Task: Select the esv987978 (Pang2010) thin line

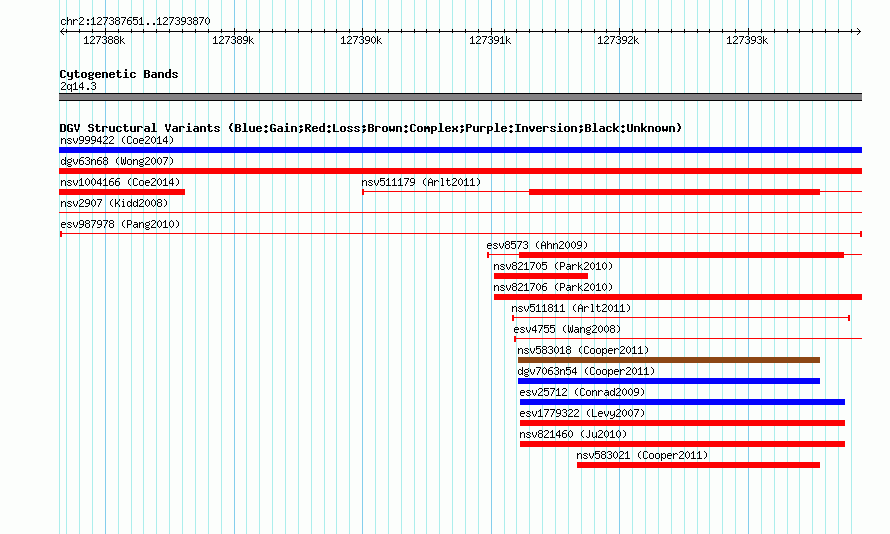Action: (460, 234)
